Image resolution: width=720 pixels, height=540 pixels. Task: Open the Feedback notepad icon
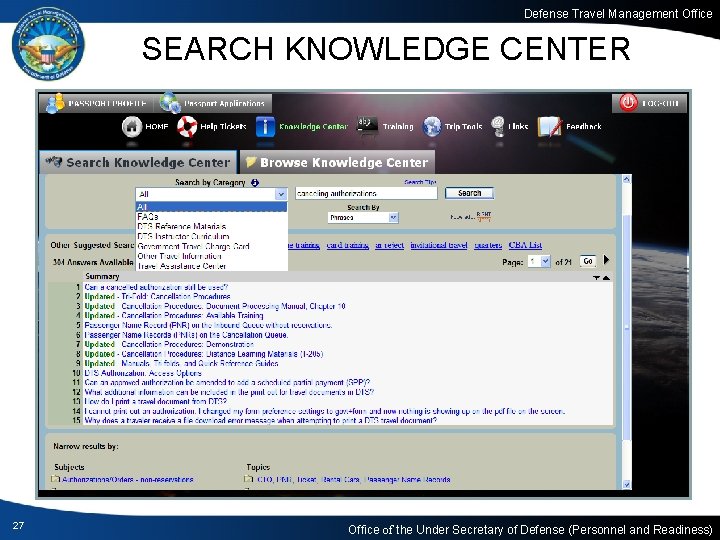549,126
